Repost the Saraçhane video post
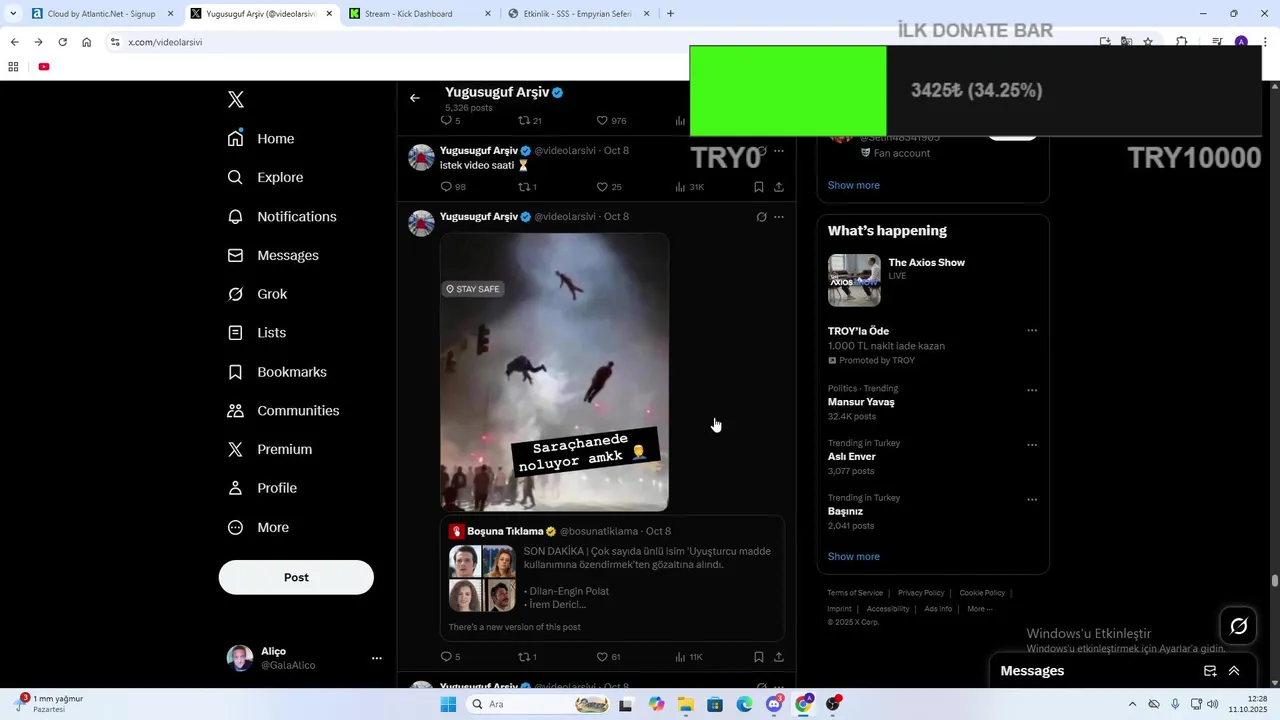Image resolution: width=1280 pixels, height=720 pixels. click(x=527, y=657)
